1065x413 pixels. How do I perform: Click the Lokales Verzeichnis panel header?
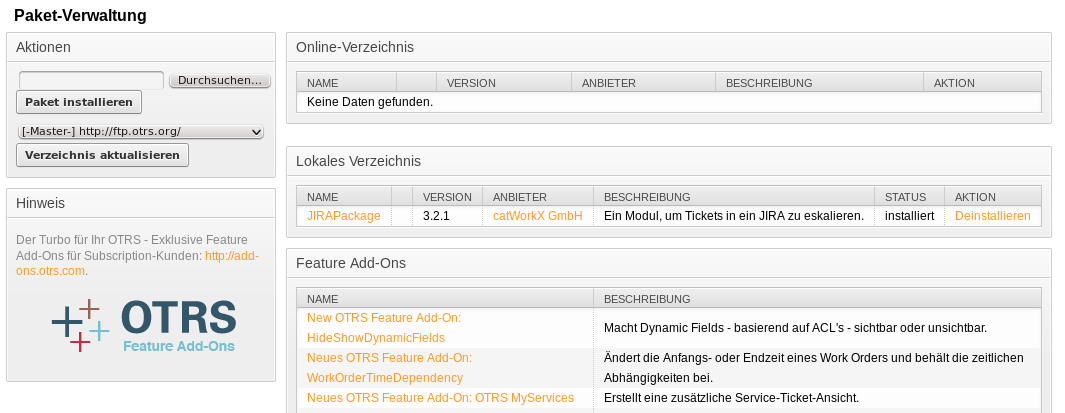[x=358, y=161]
